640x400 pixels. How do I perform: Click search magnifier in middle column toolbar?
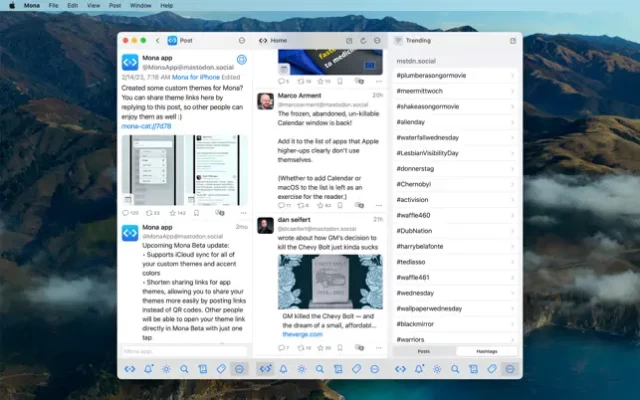pyautogui.click(x=319, y=369)
